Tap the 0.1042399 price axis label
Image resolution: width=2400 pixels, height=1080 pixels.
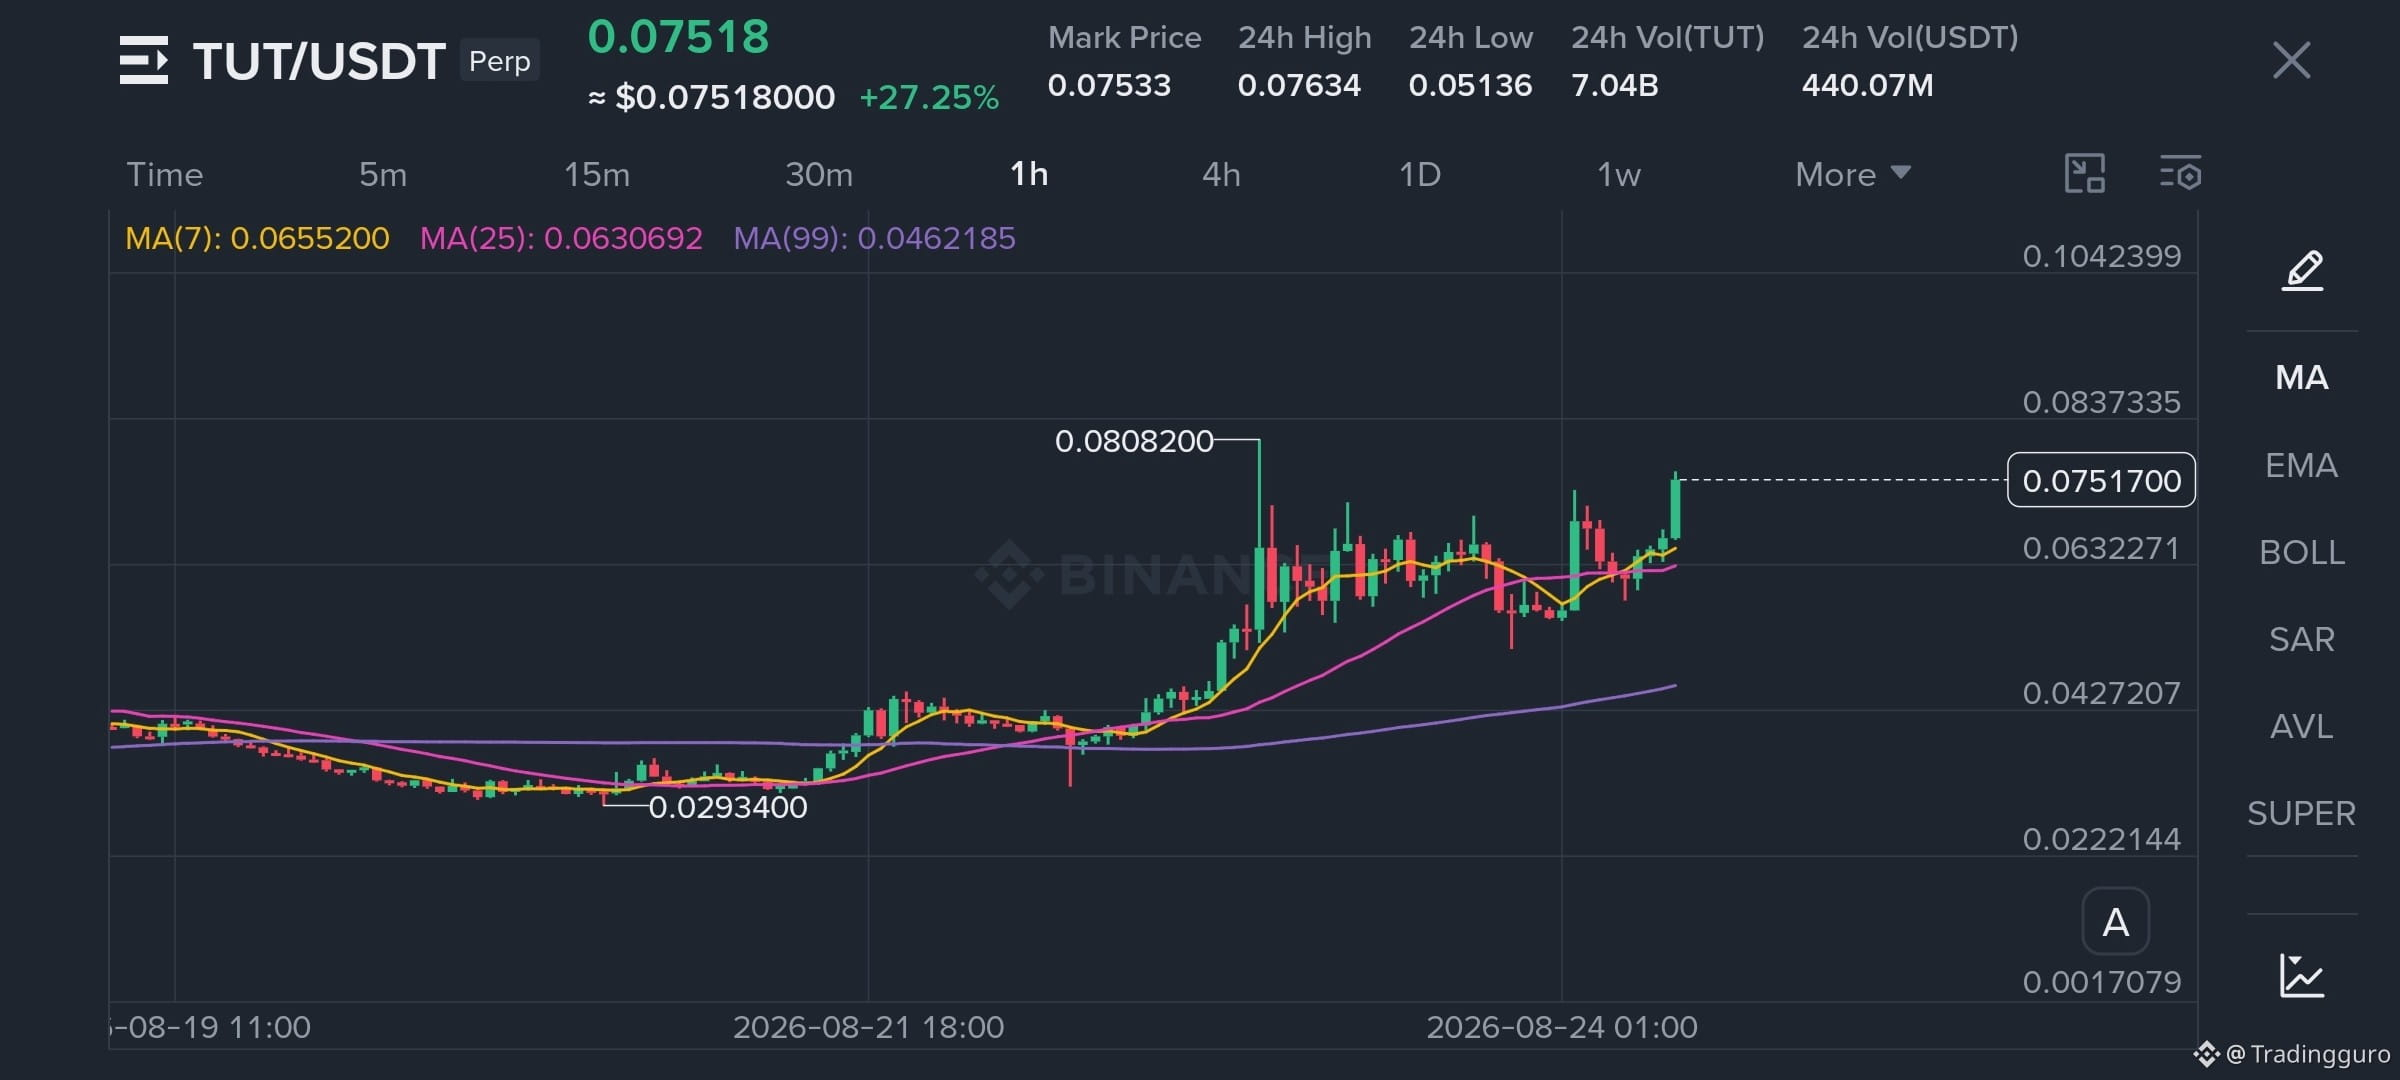click(2101, 256)
